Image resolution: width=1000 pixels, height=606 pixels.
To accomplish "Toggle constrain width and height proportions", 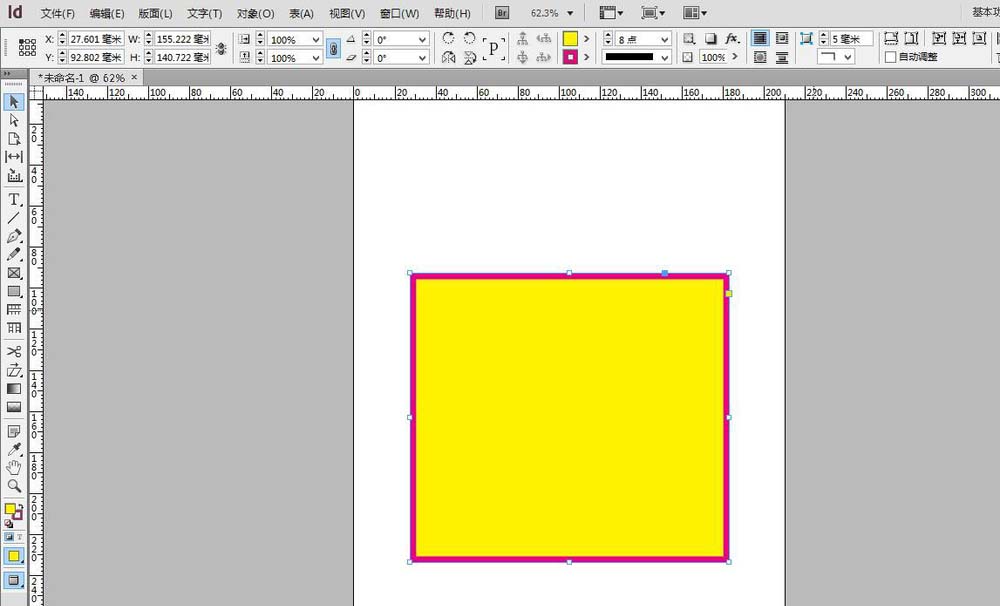I will pyautogui.click(x=221, y=48).
